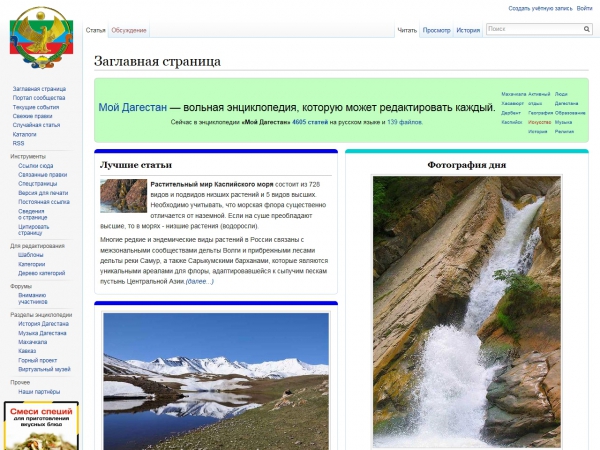Open Шаблоны link
Screen dimensions: 600x450
tap(31, 255)
